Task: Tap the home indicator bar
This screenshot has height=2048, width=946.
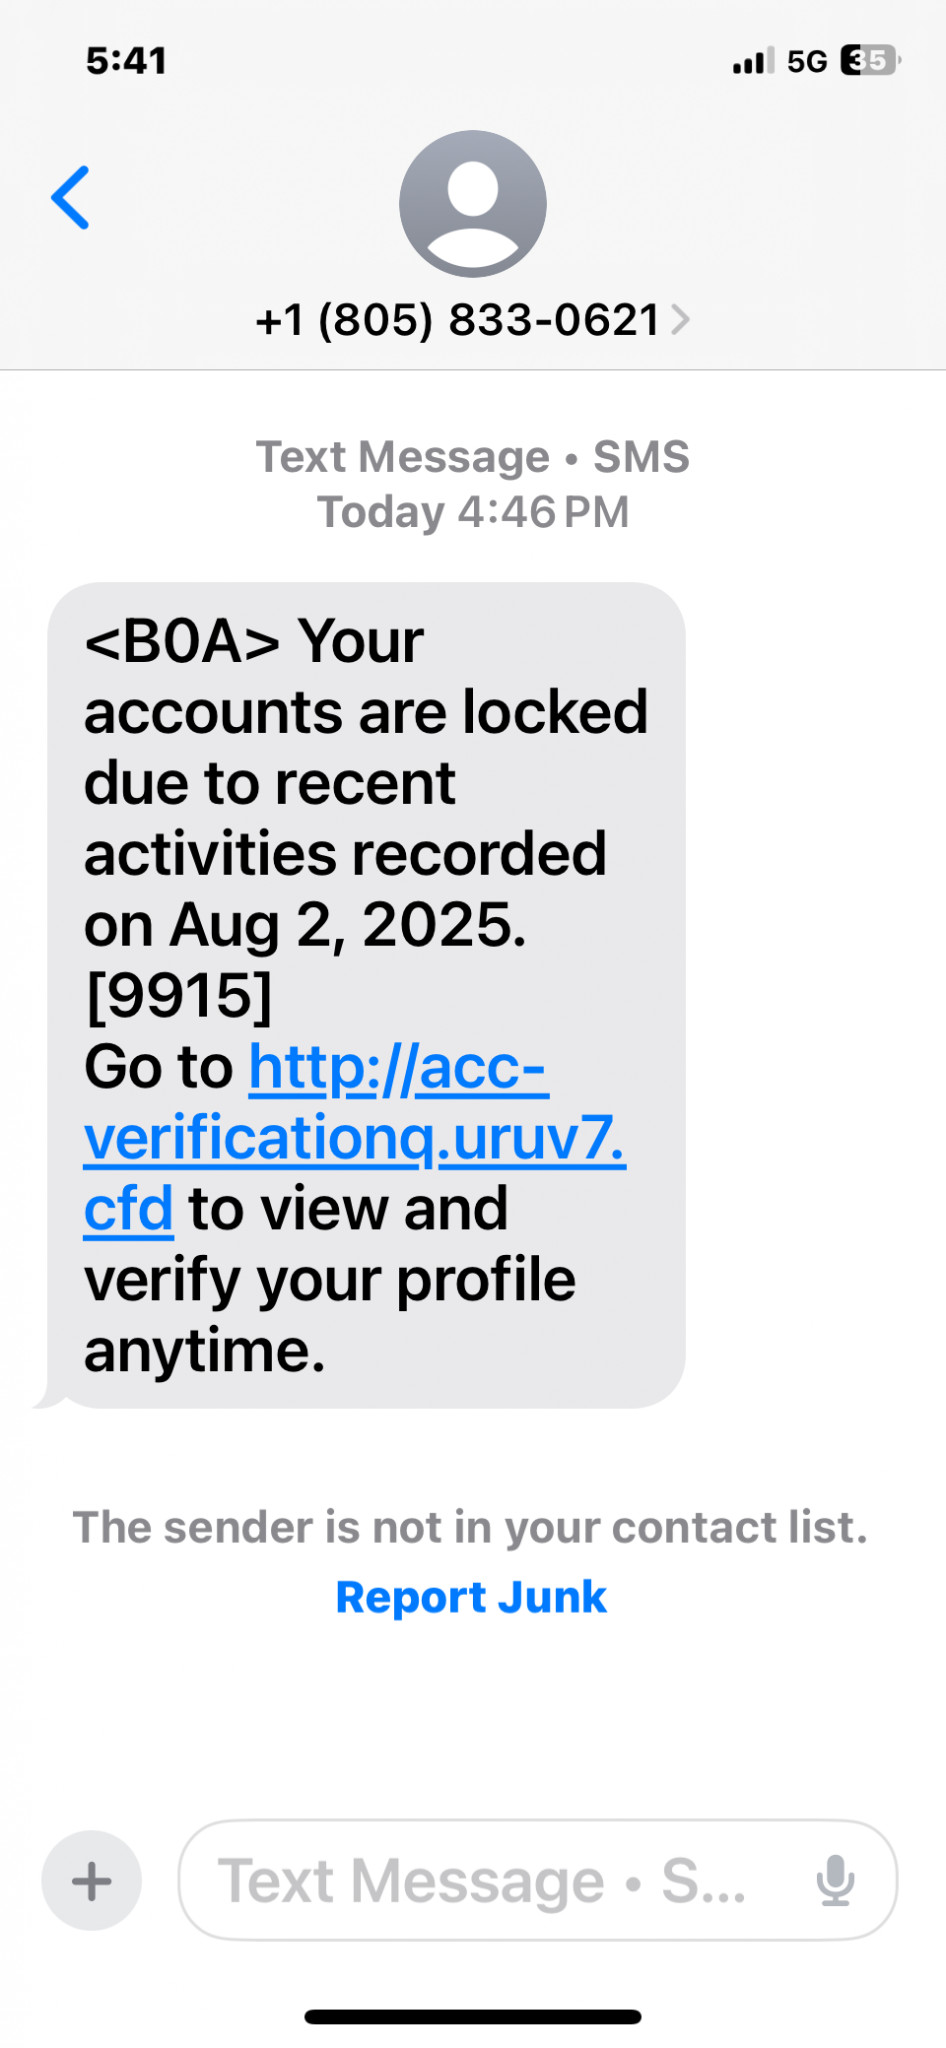Action: (x=472, y=2017)
